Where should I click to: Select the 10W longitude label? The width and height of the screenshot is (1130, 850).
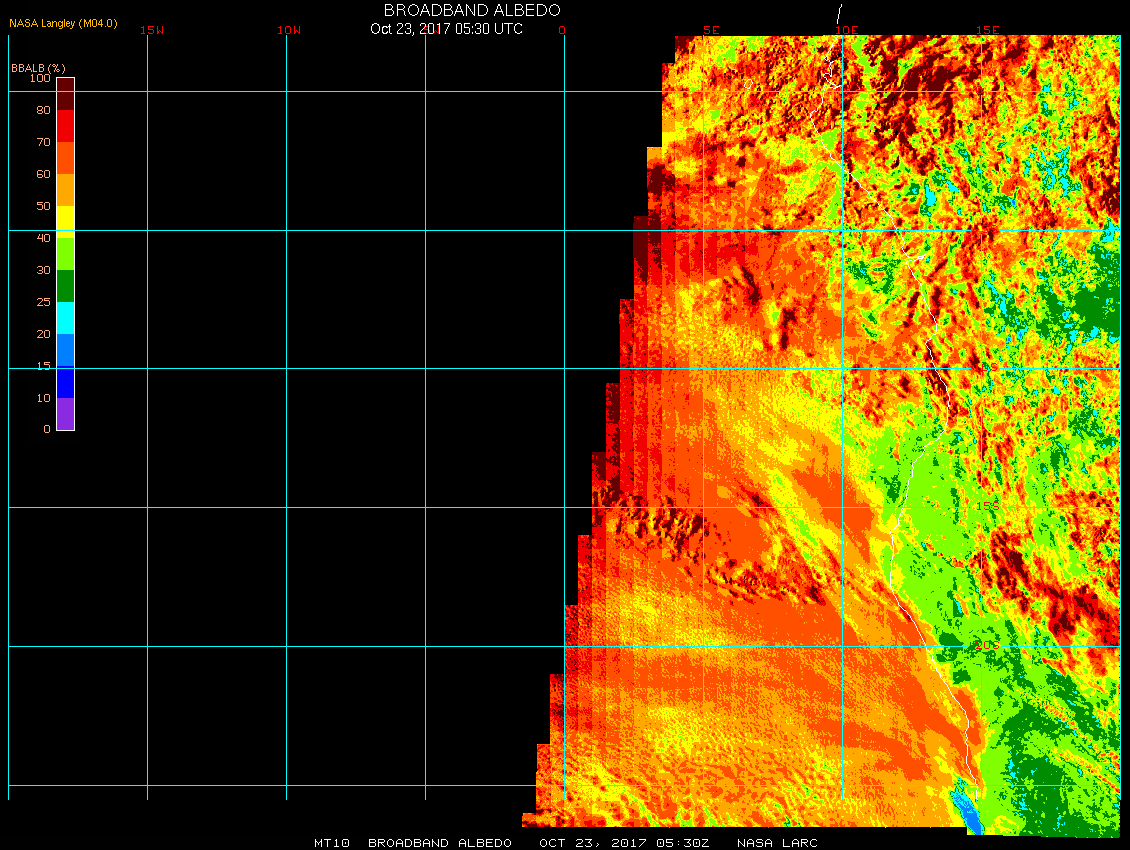(x=289, y=30)
